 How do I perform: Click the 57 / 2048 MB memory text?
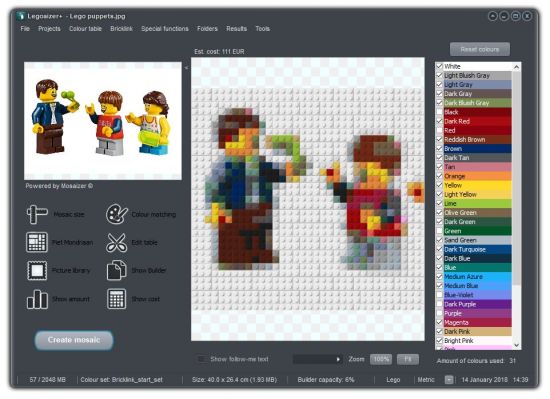coord(47,380)
